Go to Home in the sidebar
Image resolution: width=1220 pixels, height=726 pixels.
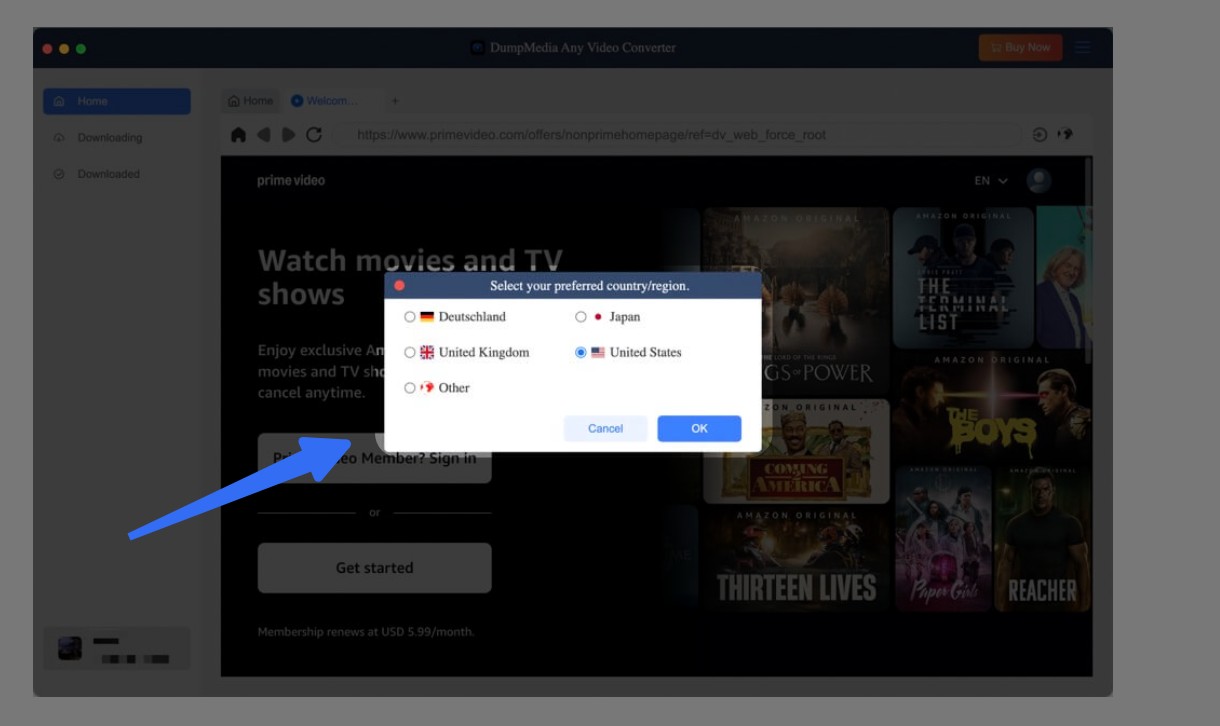tap(116, 101)
